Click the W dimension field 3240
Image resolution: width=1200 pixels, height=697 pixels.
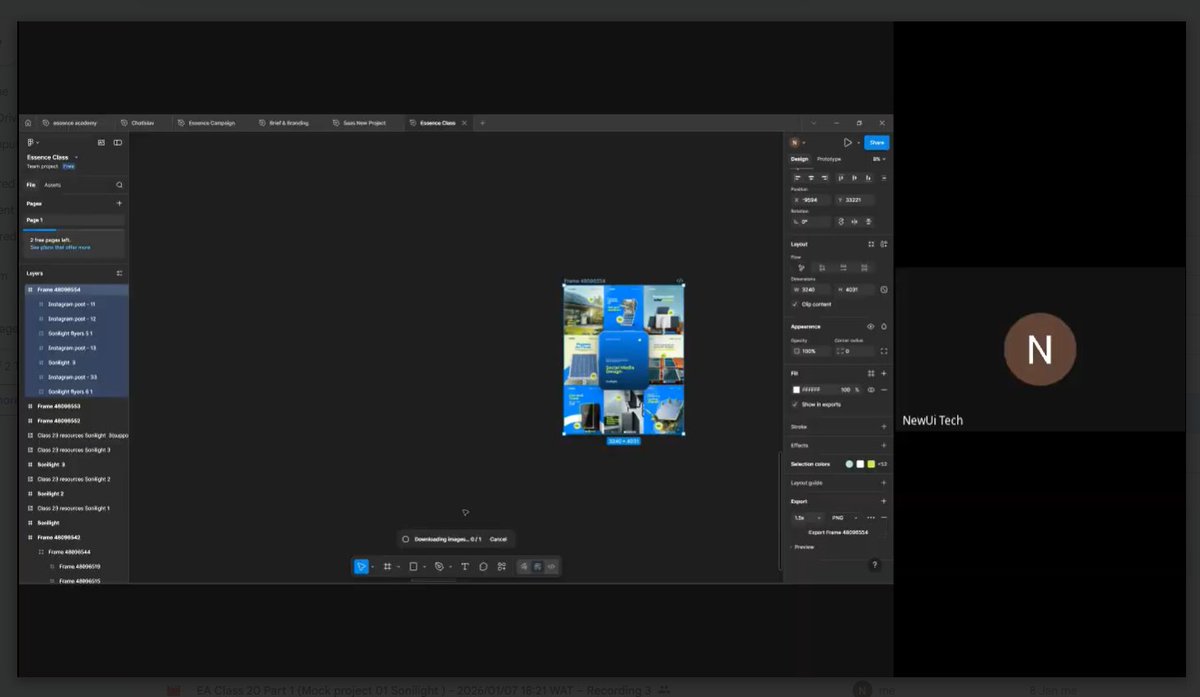(x=813, y=290)
